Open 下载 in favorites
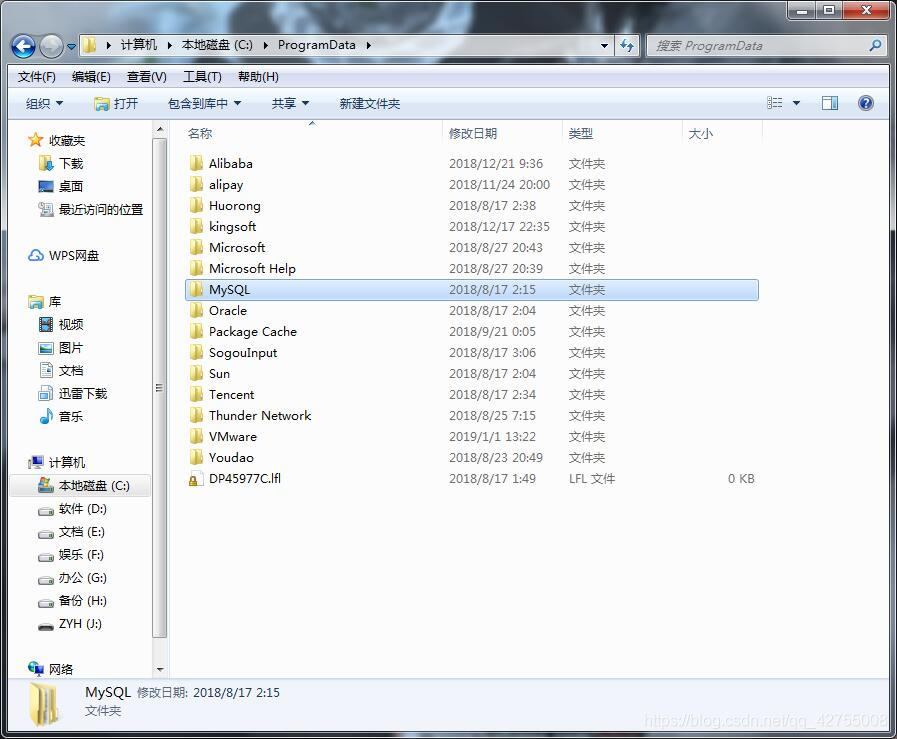The image size is (897, 739). point(61,164)
